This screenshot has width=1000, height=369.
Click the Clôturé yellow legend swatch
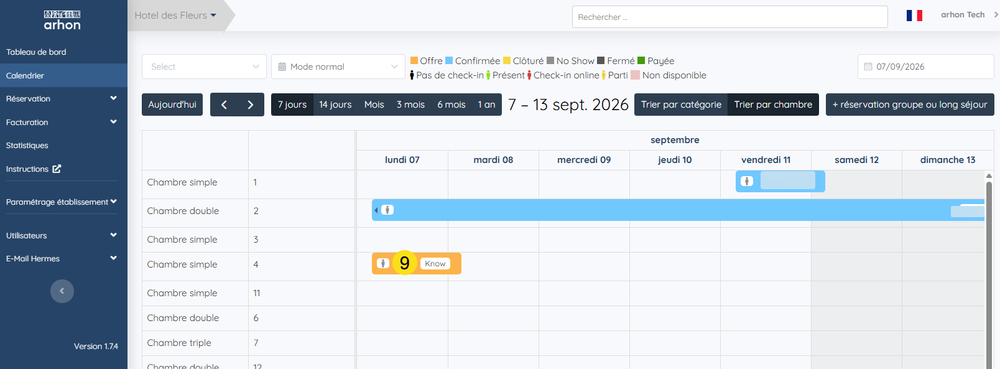[507, 61]
